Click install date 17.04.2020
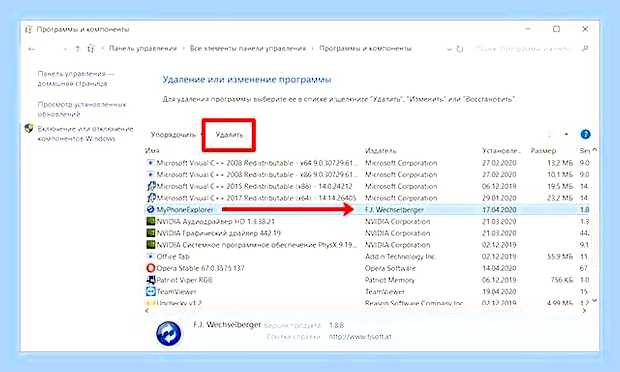 click(499, 210)
